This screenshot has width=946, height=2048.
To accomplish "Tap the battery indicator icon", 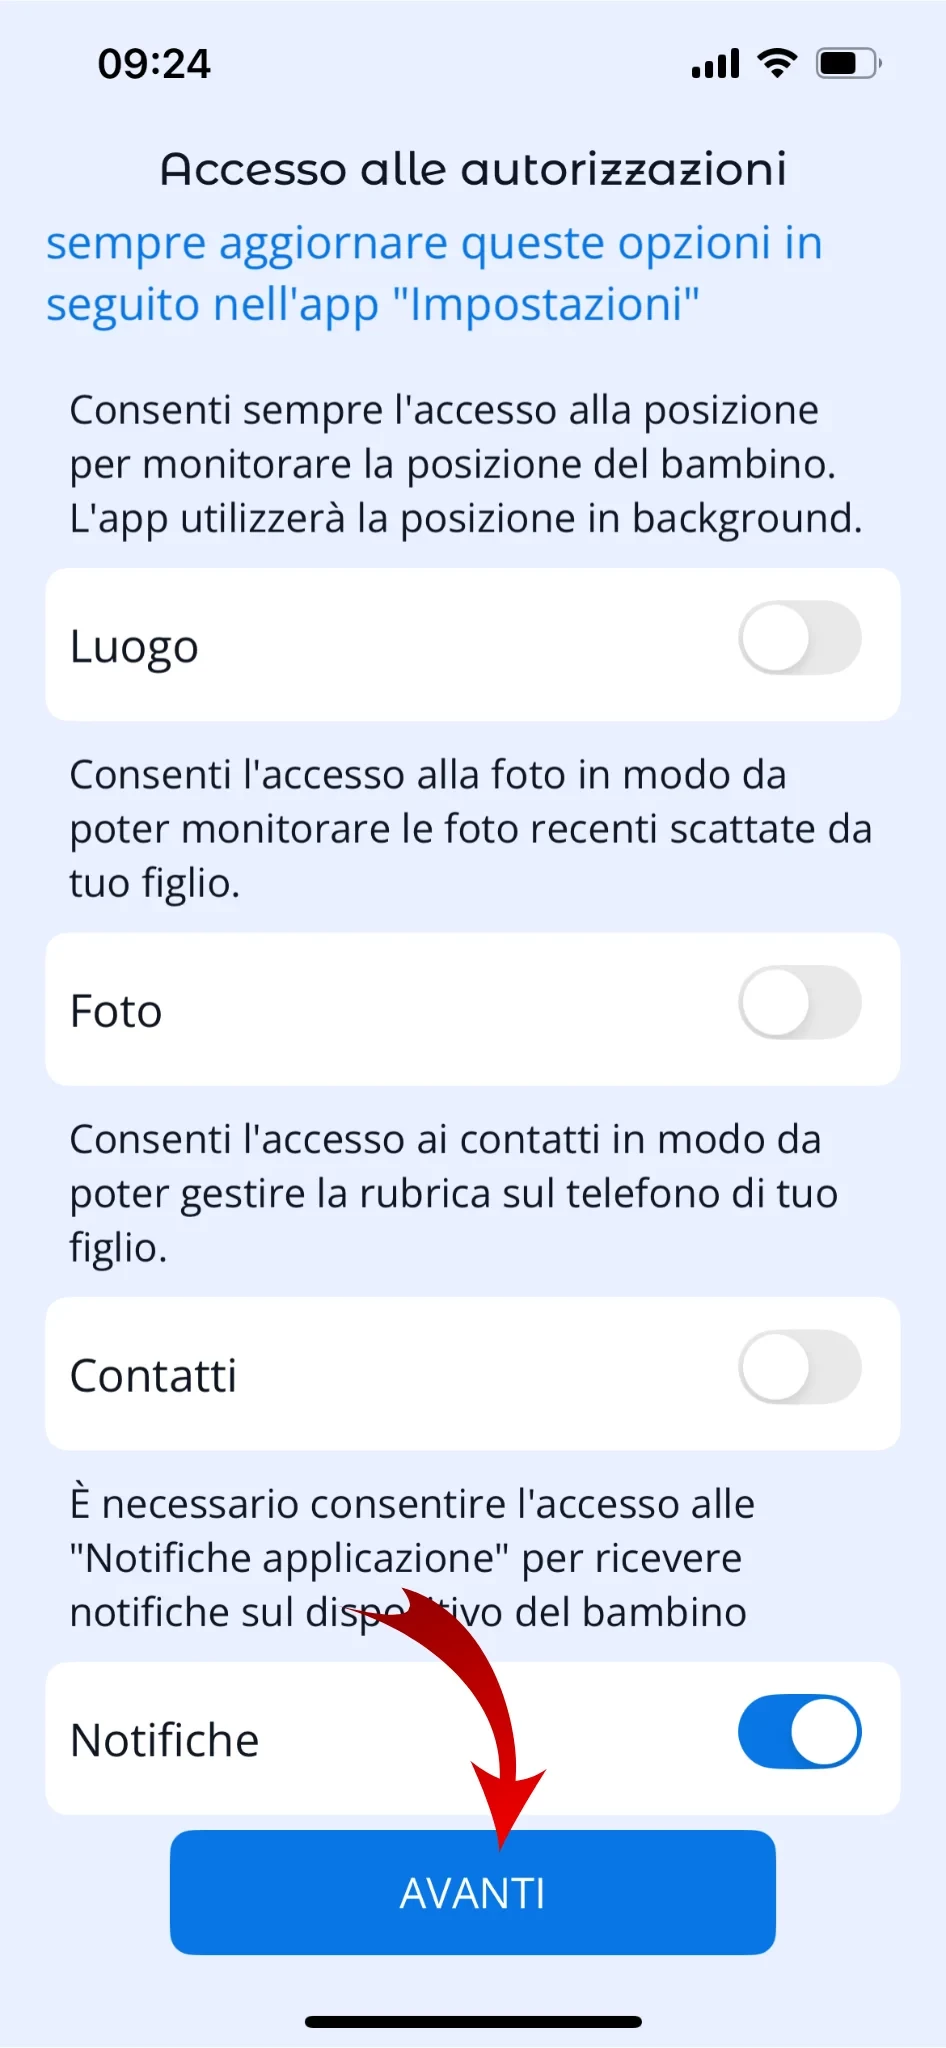I will click(x=848, y=64).
